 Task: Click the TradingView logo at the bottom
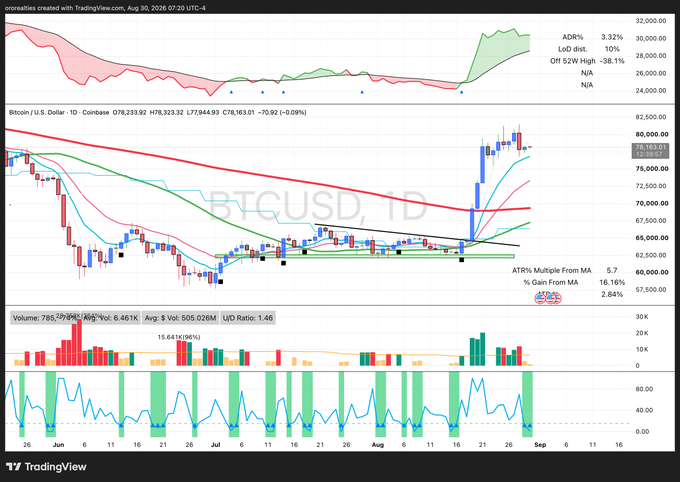click(46, 467)
